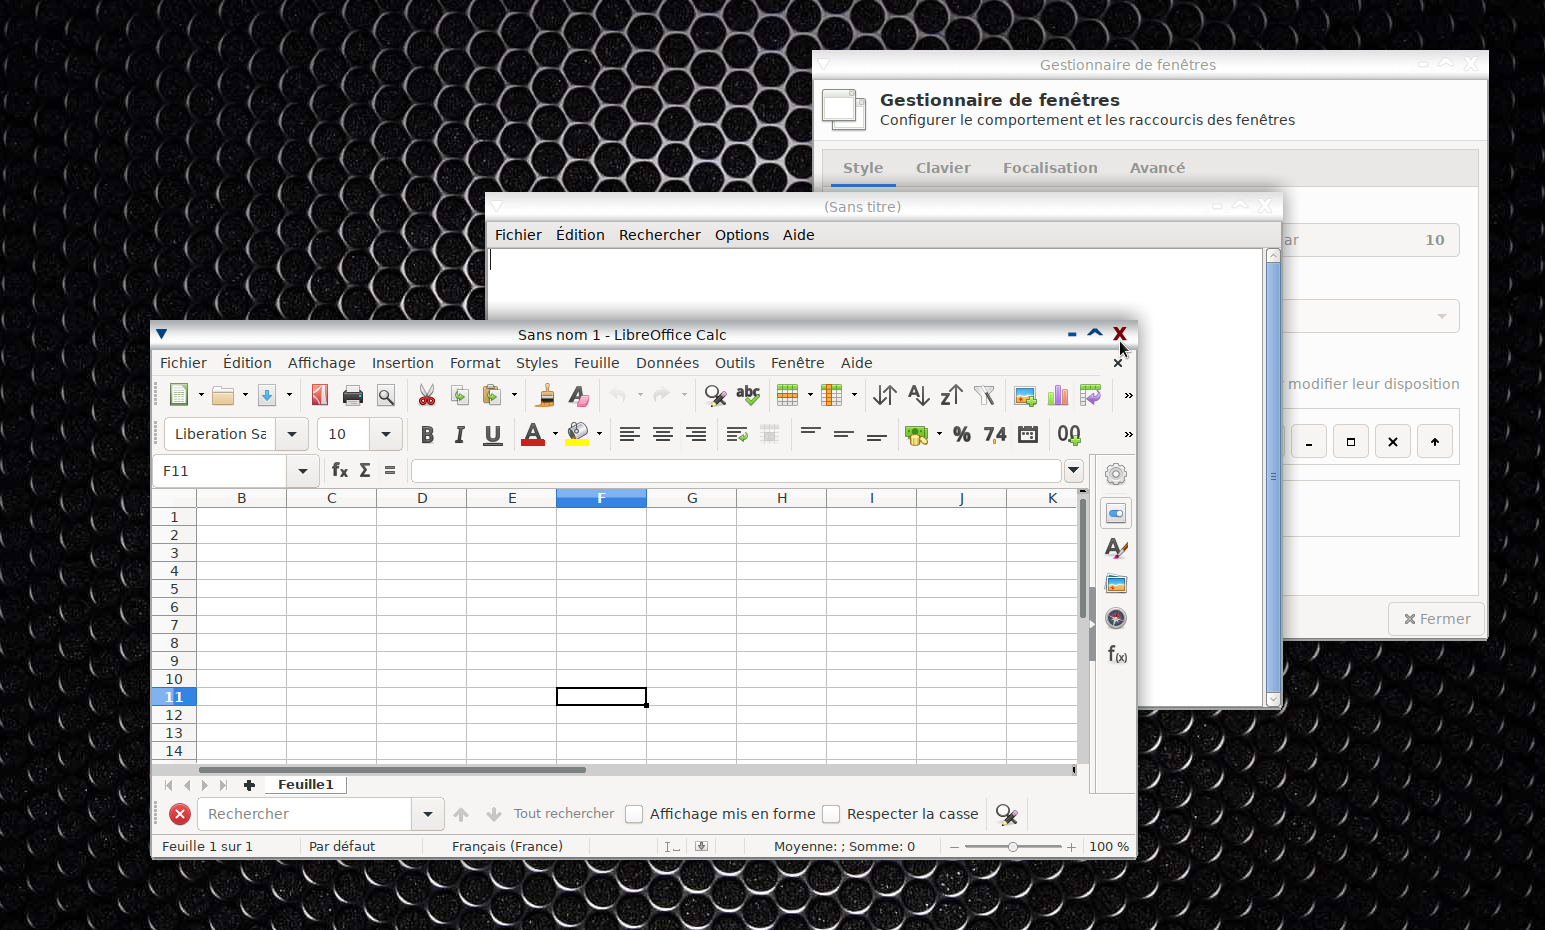Format cell as number 7,4 icon

point(995,434)
